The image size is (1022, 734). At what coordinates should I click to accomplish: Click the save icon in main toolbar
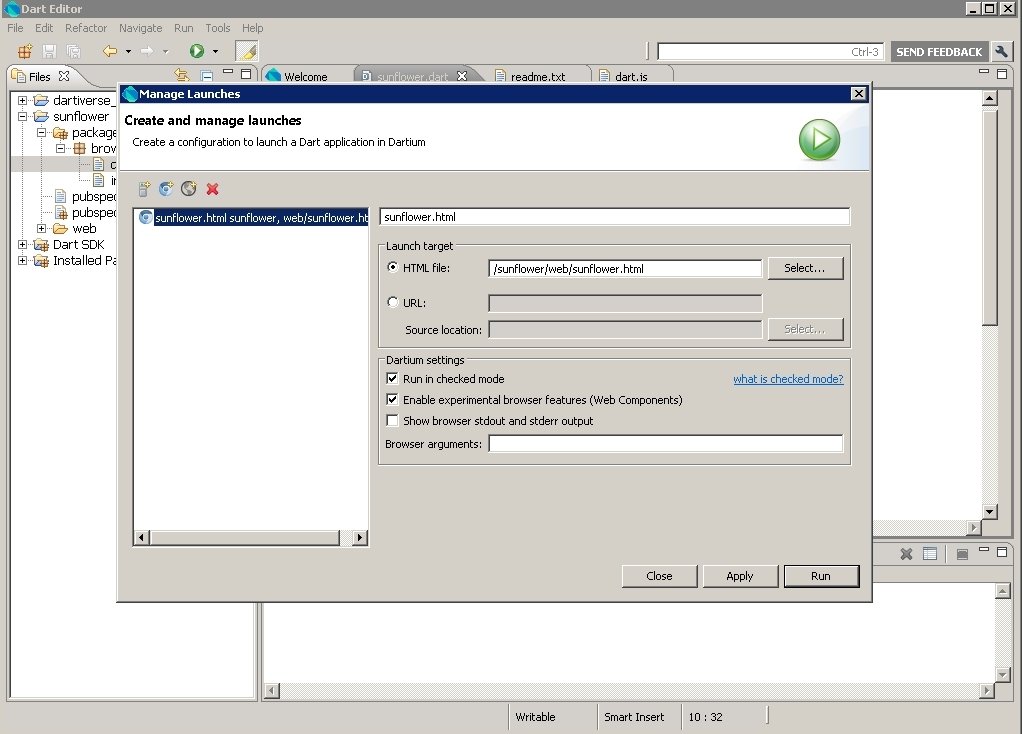pos(49,51)
